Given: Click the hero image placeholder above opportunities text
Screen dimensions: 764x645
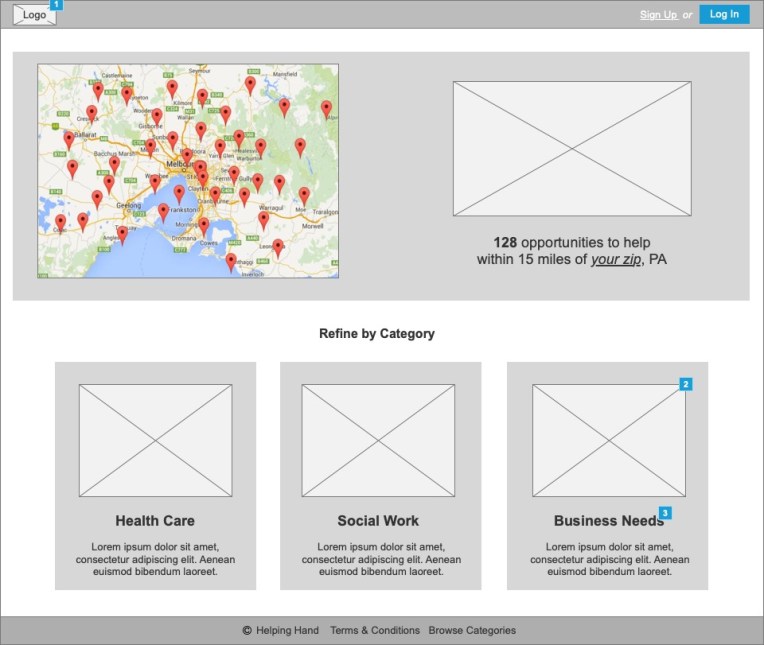Looking at the screenshot, I should (571, 149).
